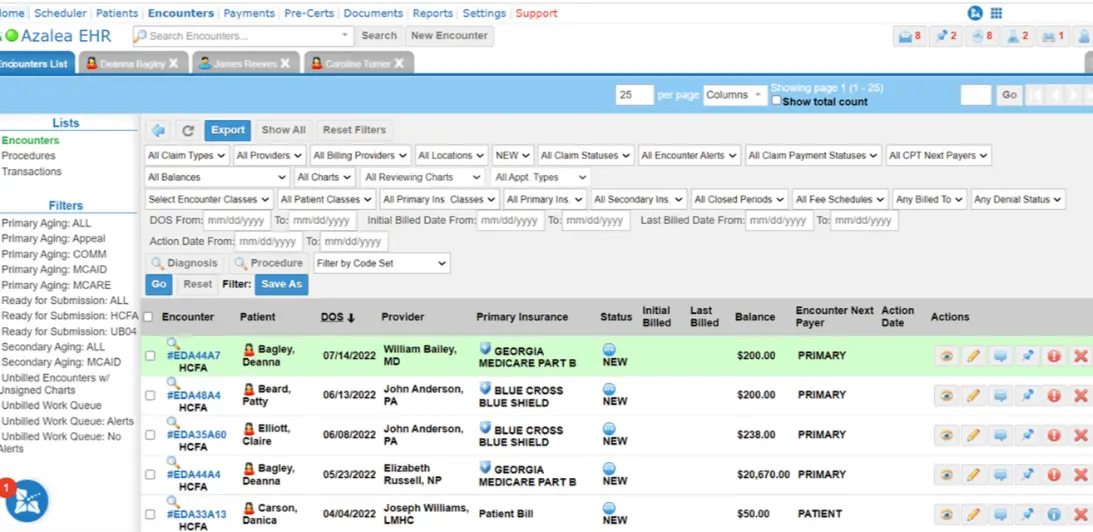Click the New Encounter button
This screenshot has height=532, width=1093.
point(450,36)
